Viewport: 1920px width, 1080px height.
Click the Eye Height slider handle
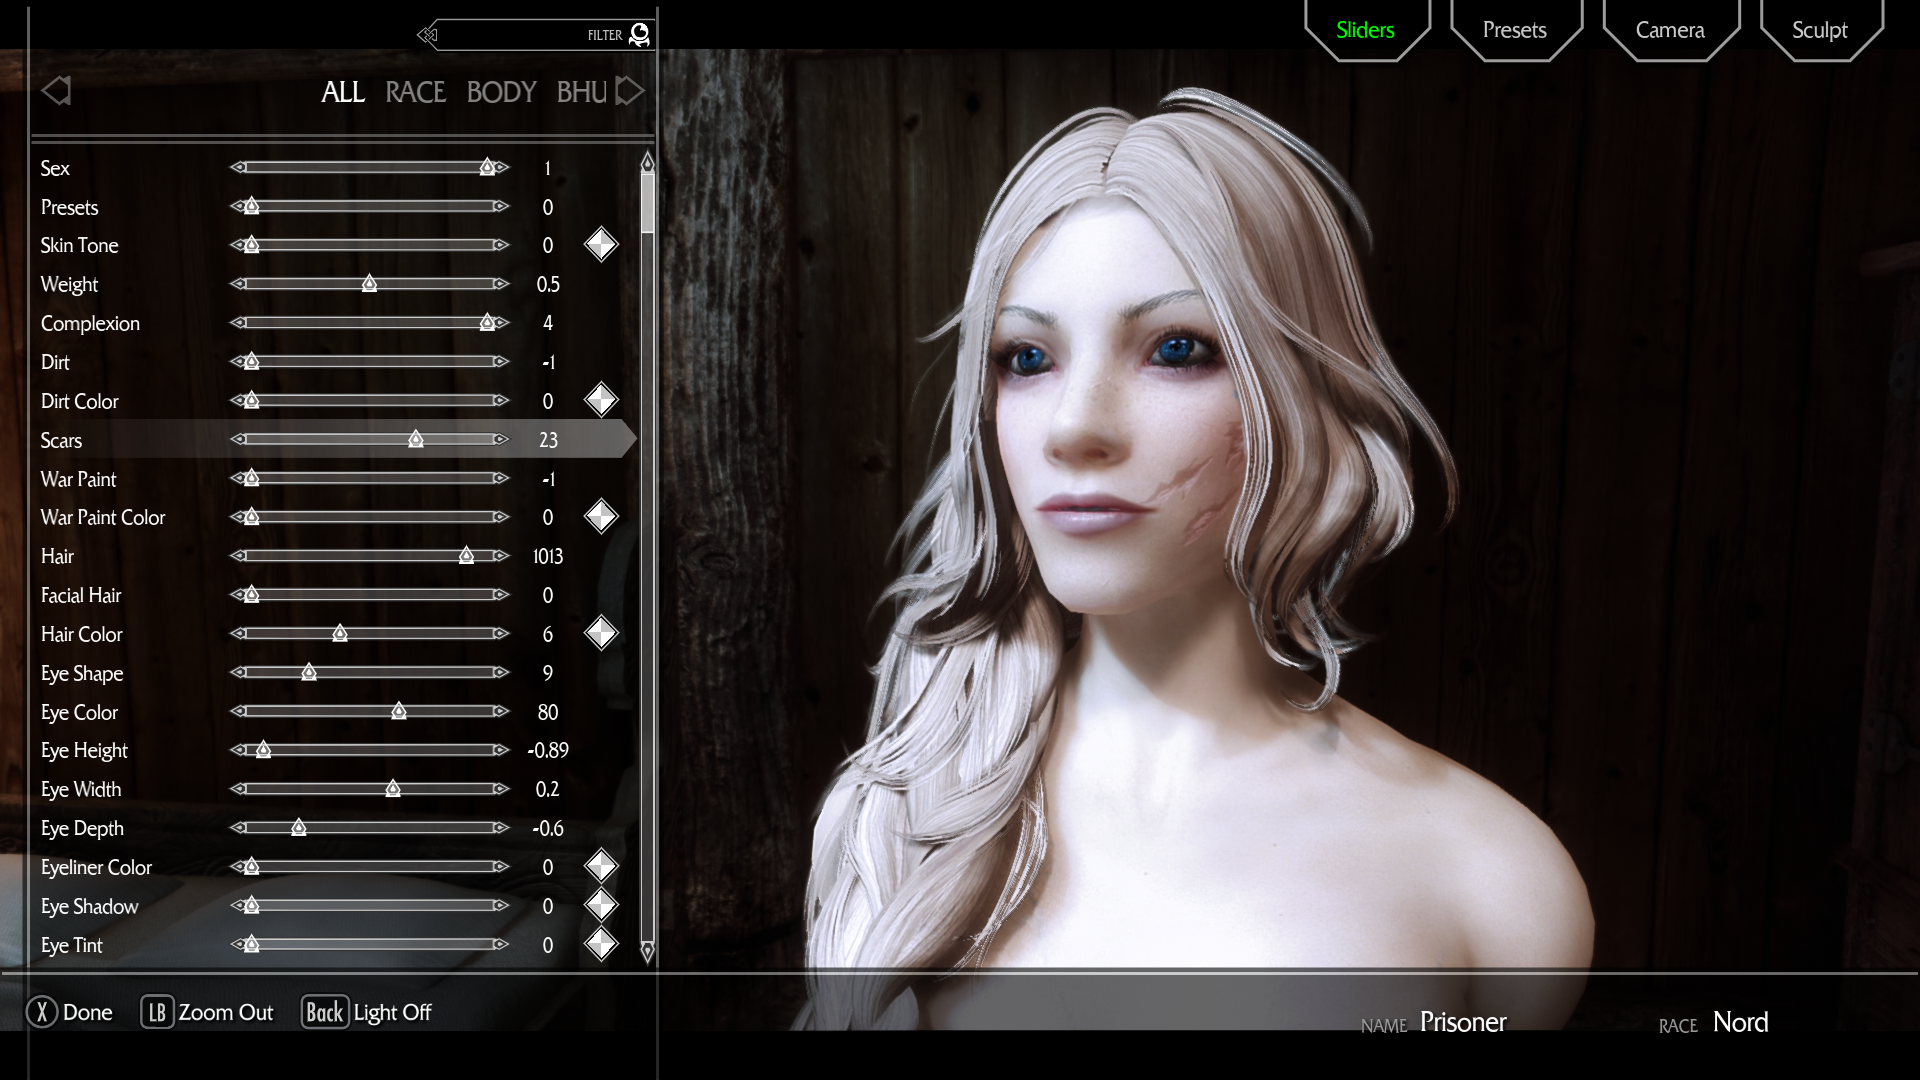point(263,749)
